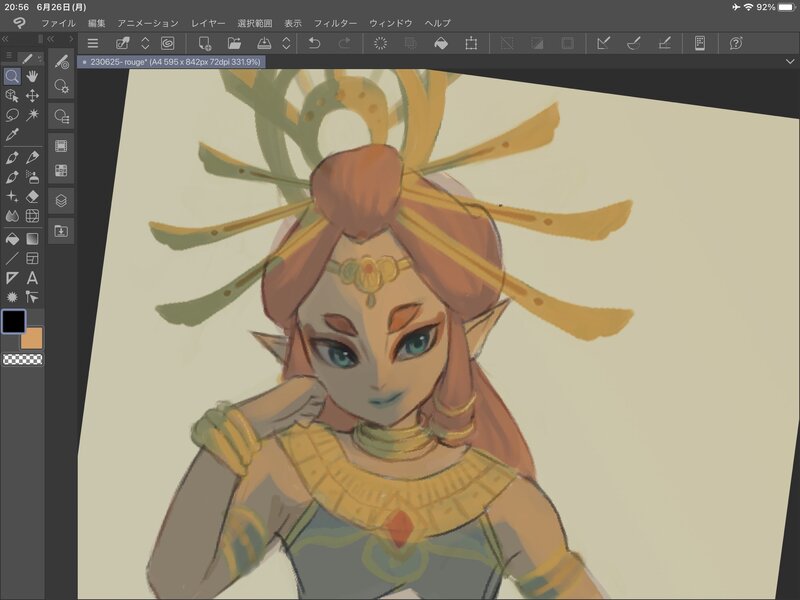Open the help question-mark support icon
The width and height of the screenshot is (800, 600).
click(736, 43)
